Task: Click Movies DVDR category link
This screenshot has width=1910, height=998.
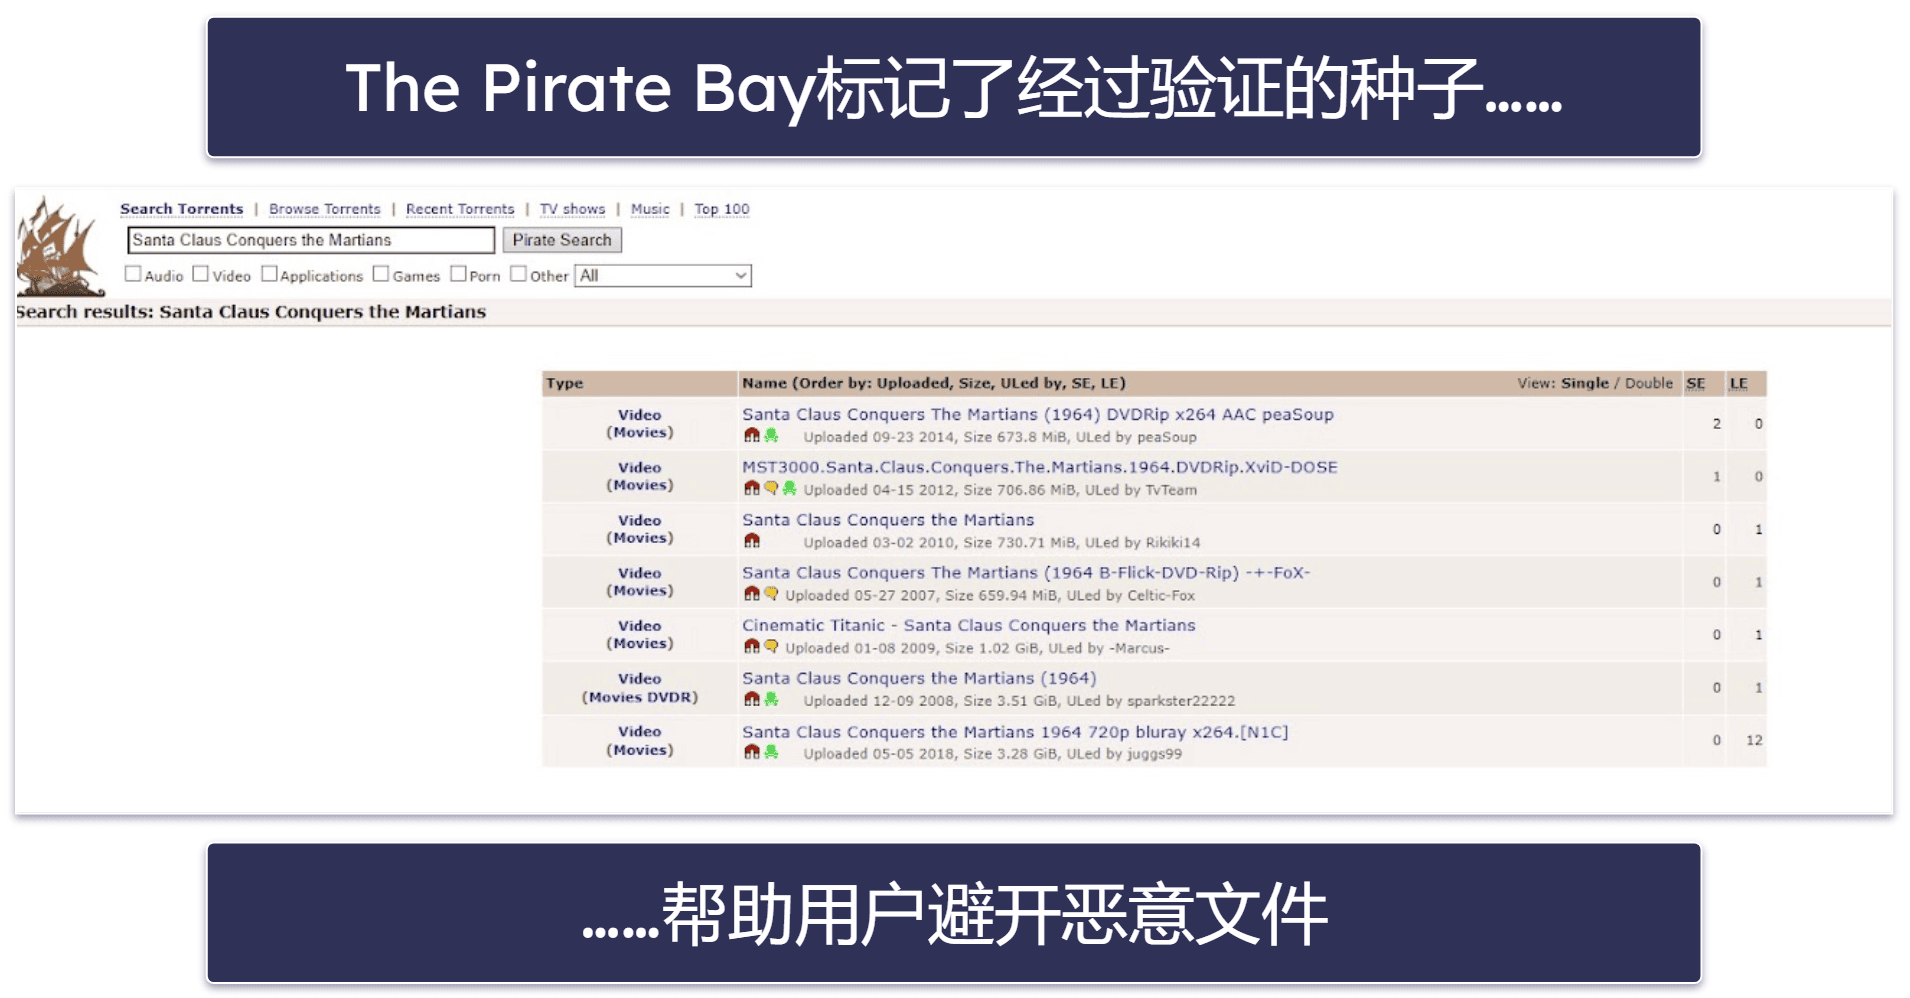Action: 640,697
